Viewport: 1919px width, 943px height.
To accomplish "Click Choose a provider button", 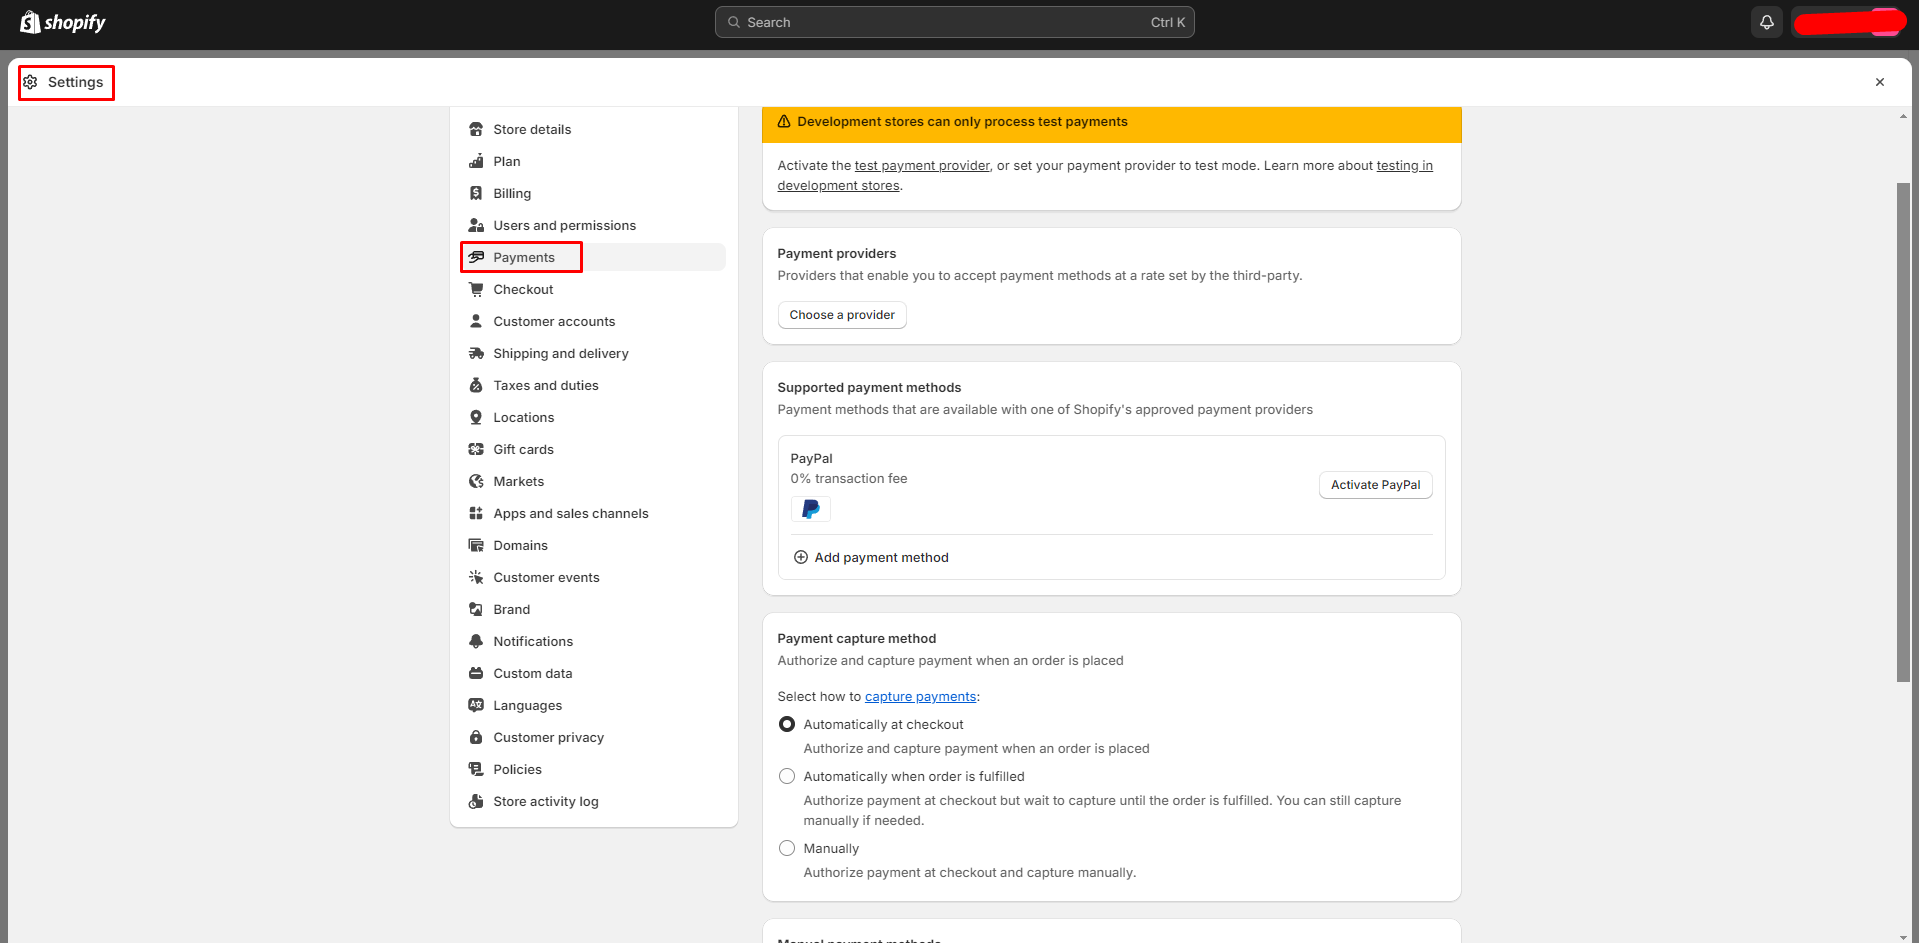I will pos(842,315).
